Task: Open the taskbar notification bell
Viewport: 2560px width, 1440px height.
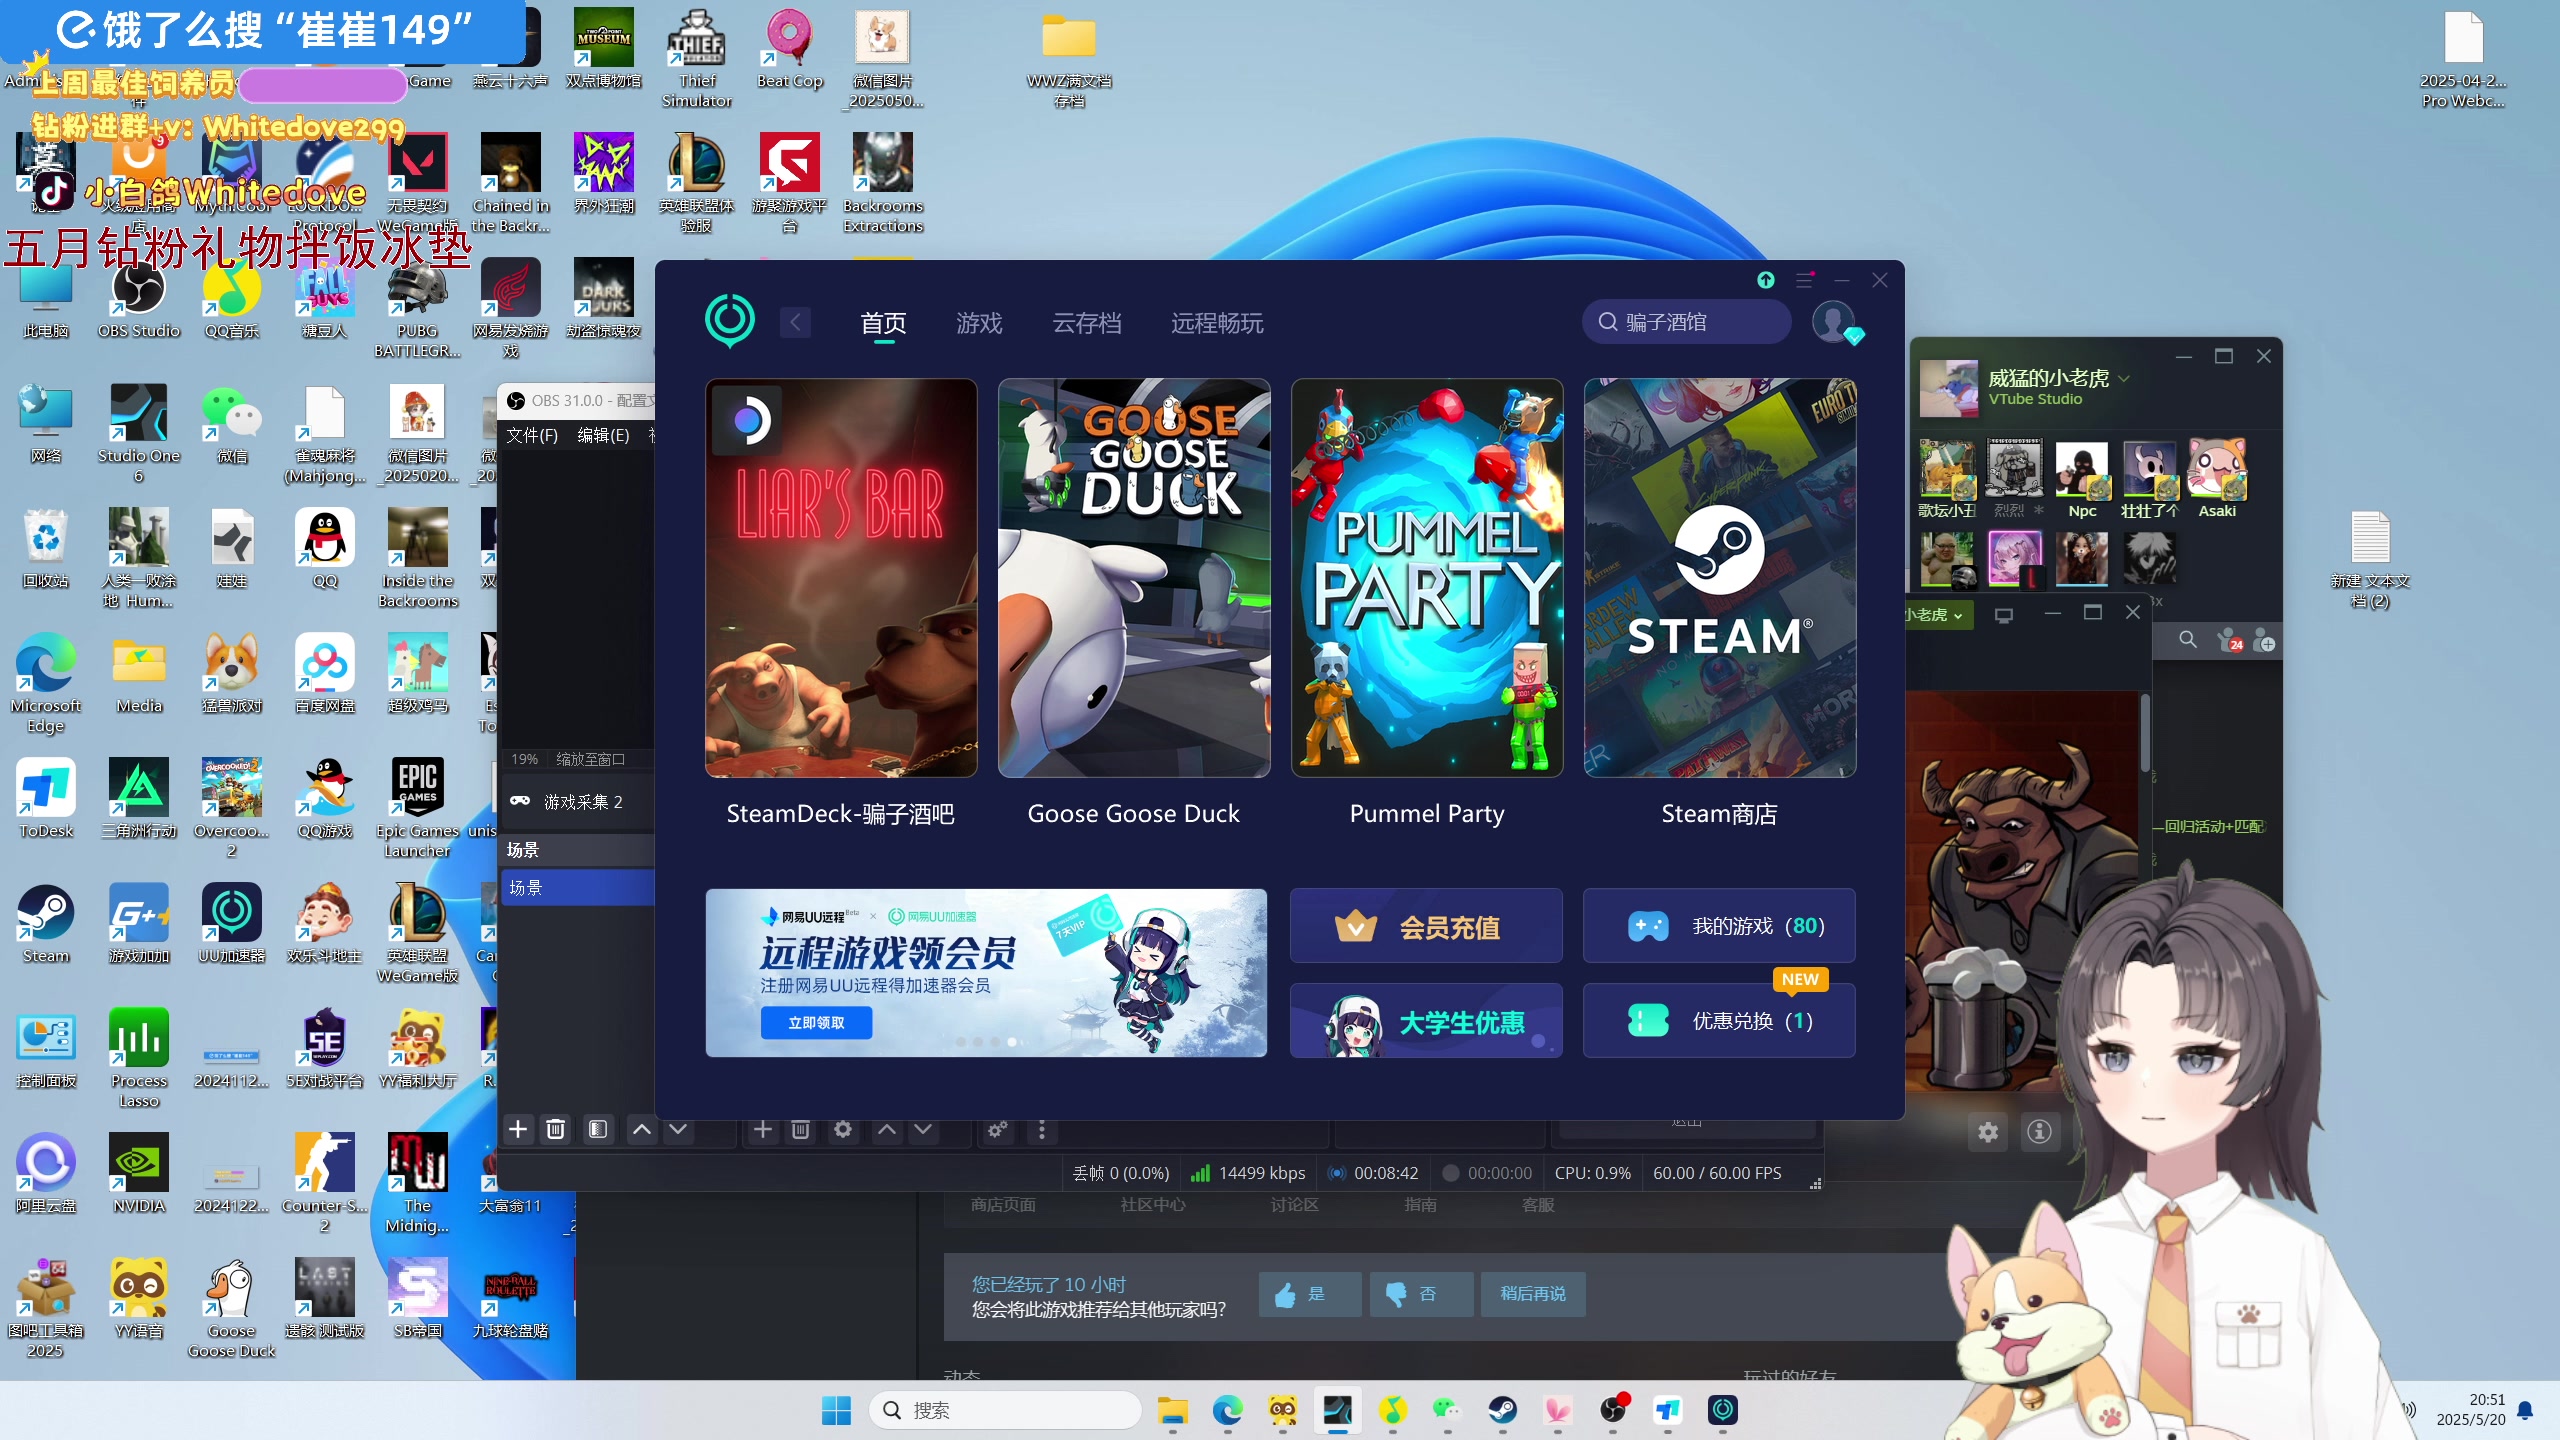Action: [2525, 1410]
